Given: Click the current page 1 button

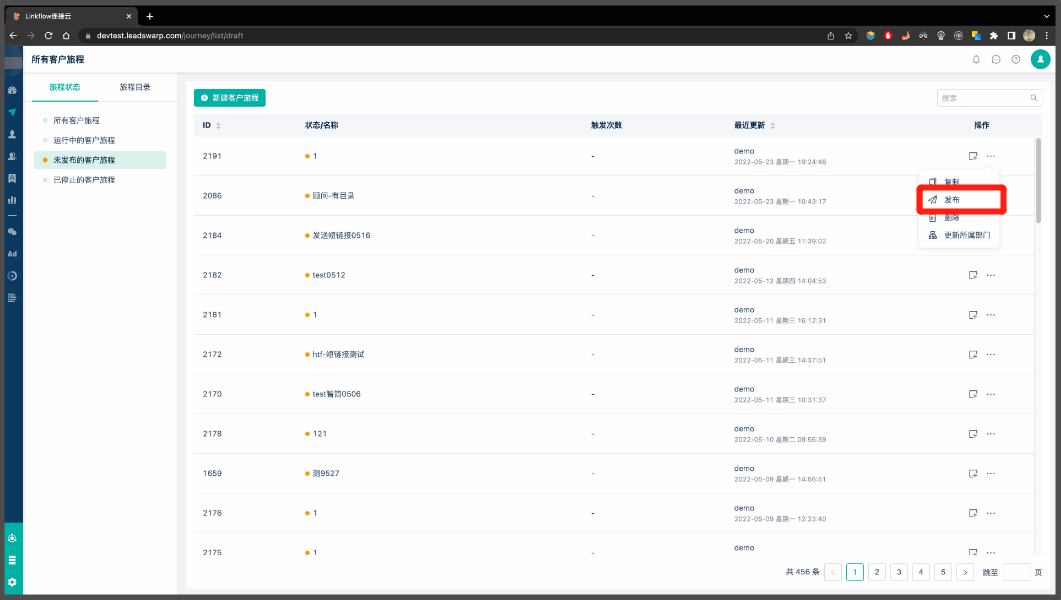Looking at the screenshot, I should click(855, 572).
